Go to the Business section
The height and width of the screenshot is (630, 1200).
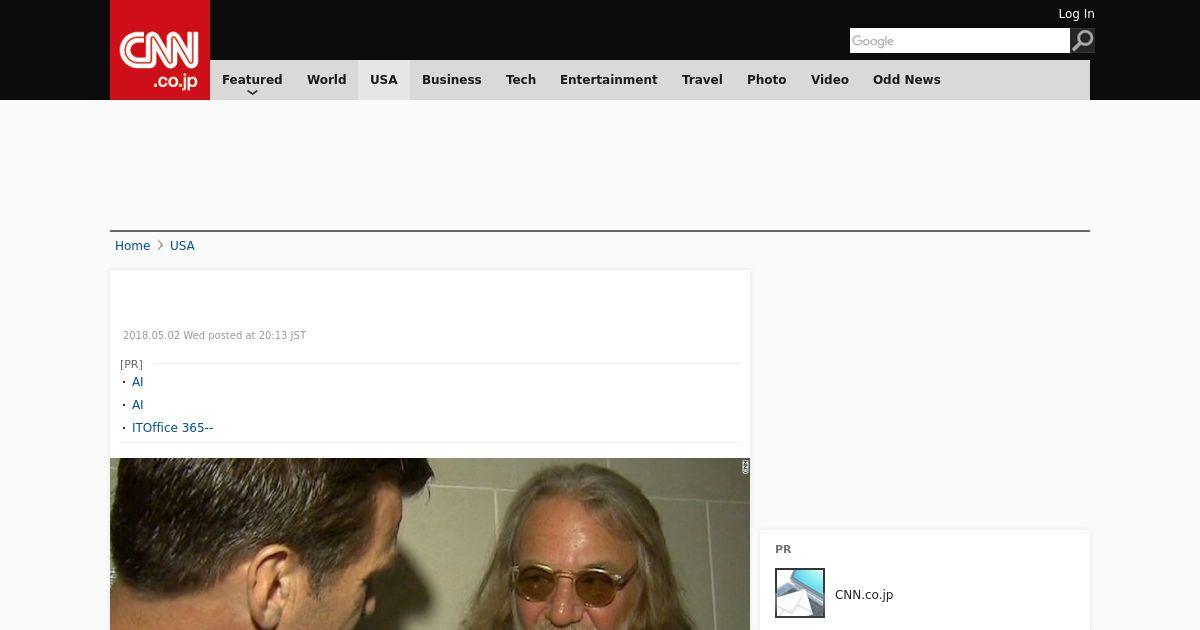[451, 80]
